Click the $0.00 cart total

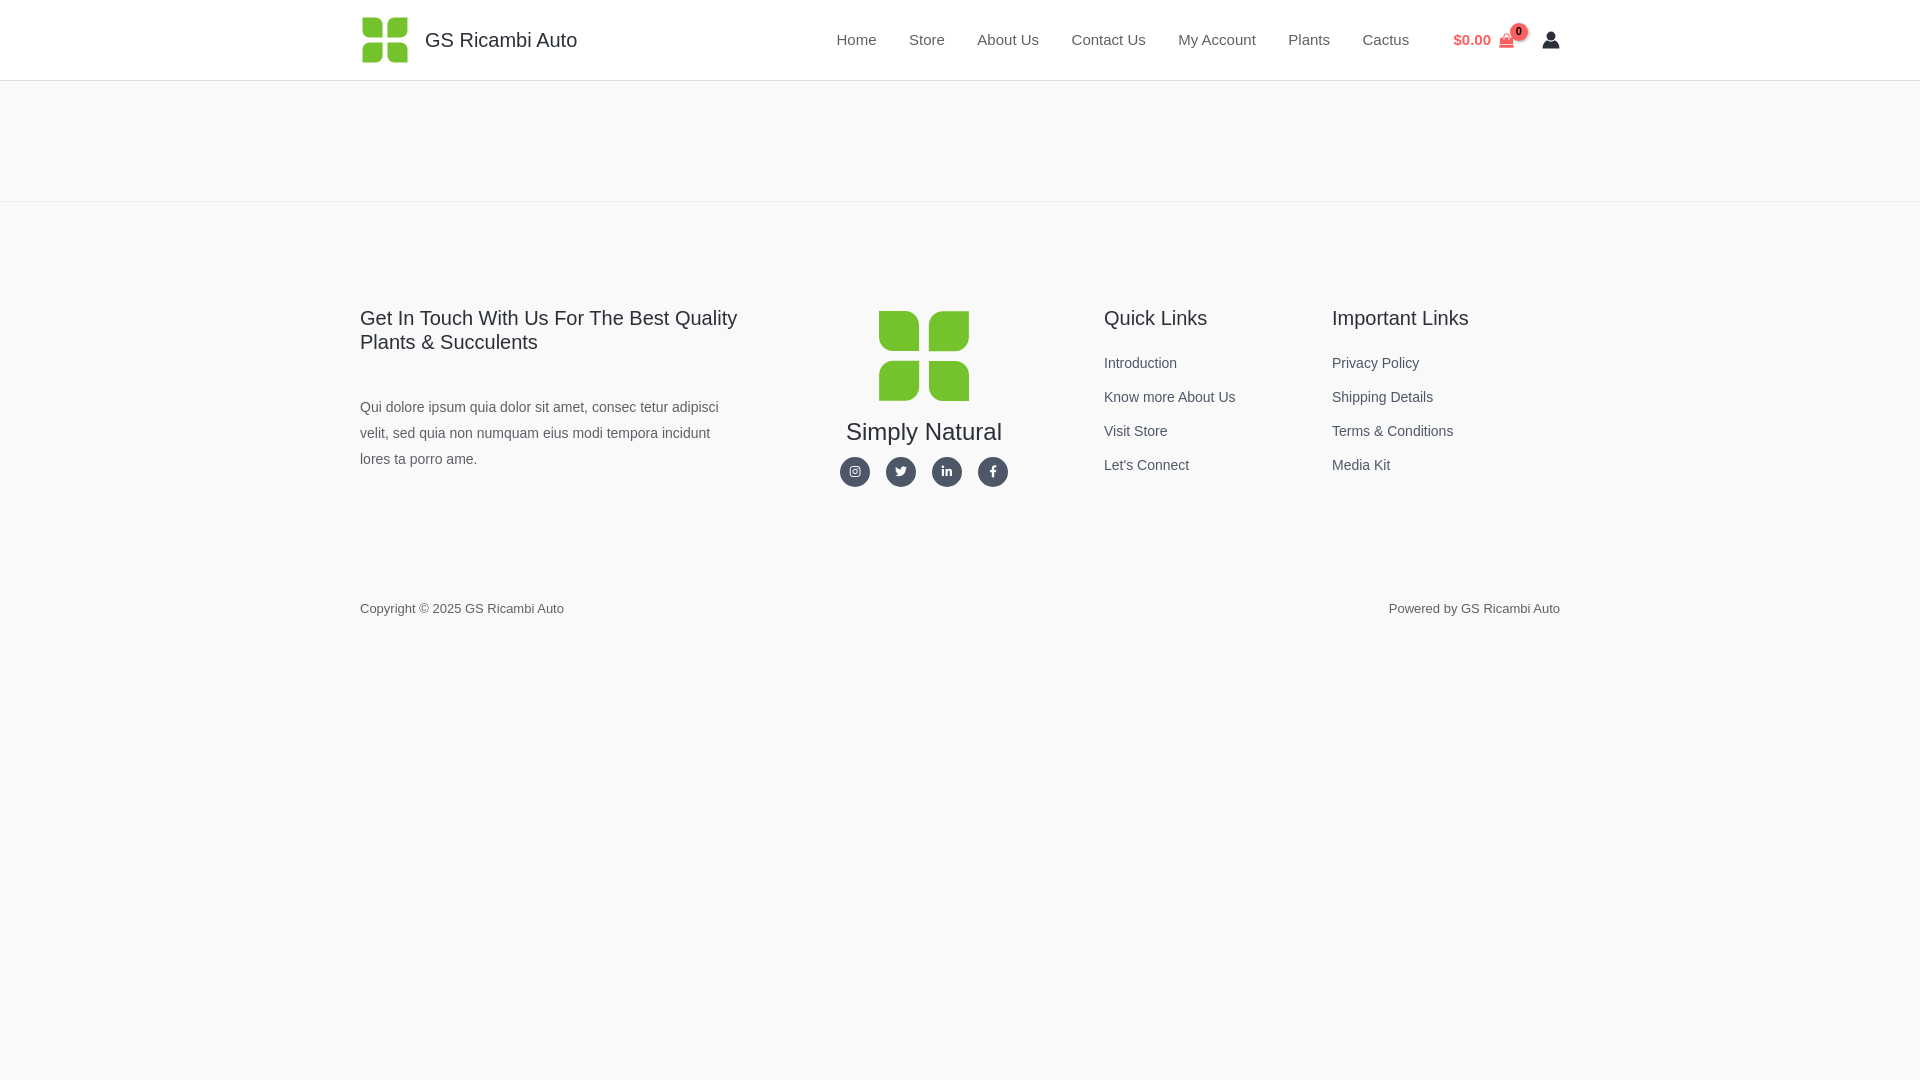click(1472, 40)
